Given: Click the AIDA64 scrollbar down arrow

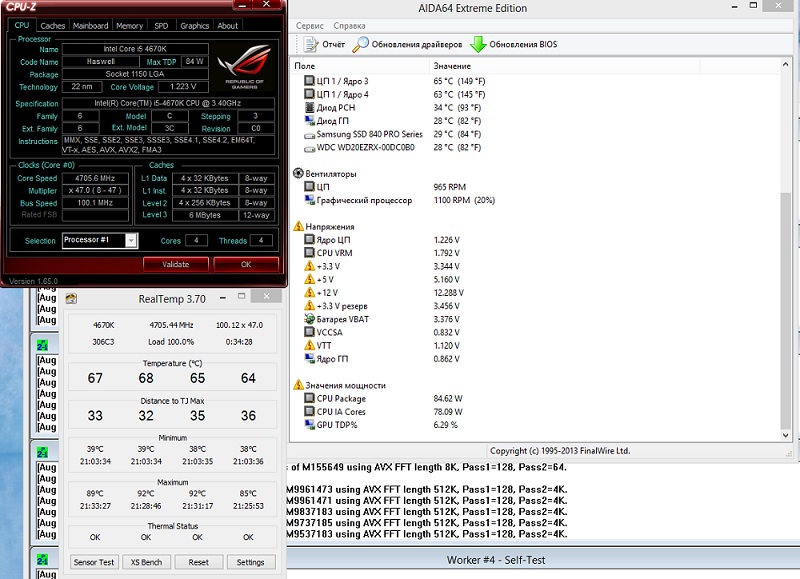Looking at the screenshot, I should (785, 436).
